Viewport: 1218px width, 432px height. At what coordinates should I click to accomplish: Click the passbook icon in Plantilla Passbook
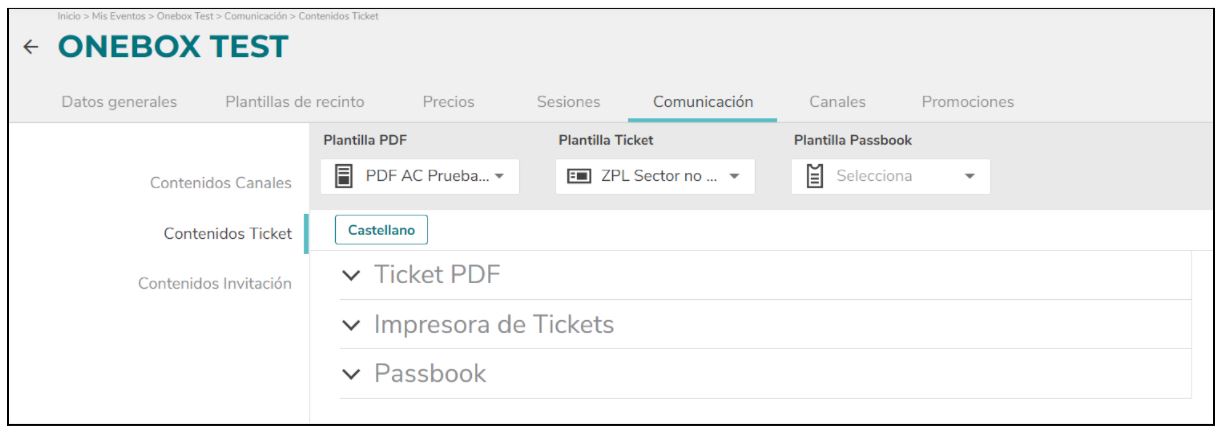(x=814, y=177)
